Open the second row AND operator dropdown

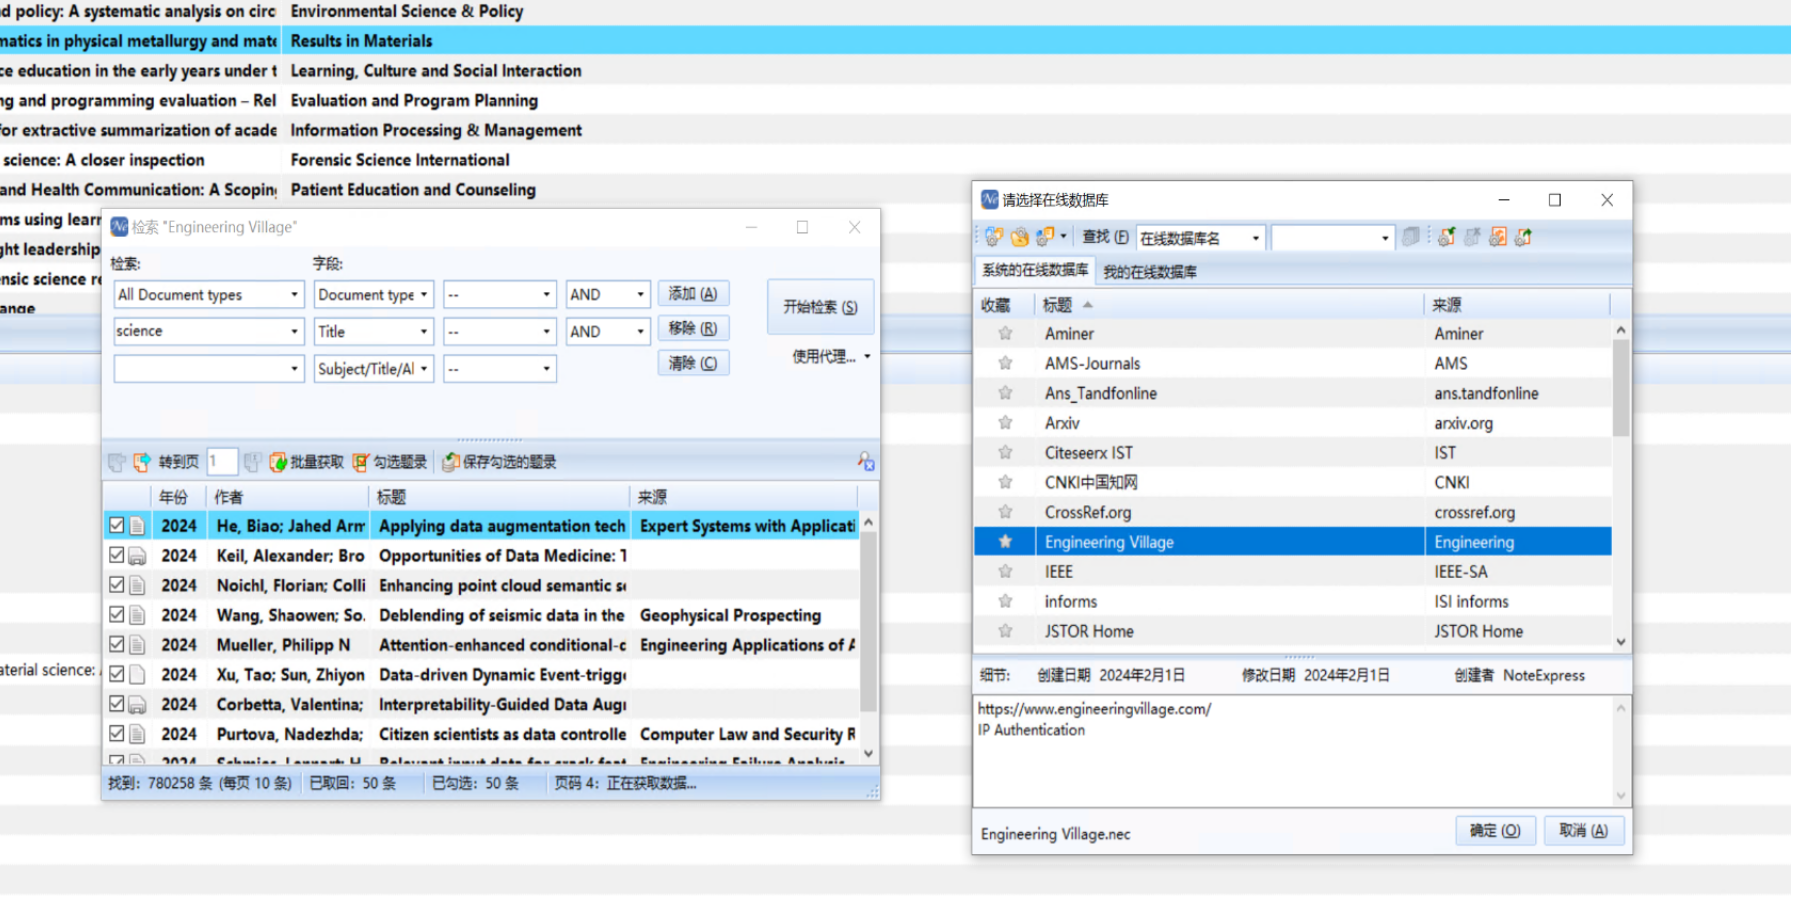click(x=640, y=332)
